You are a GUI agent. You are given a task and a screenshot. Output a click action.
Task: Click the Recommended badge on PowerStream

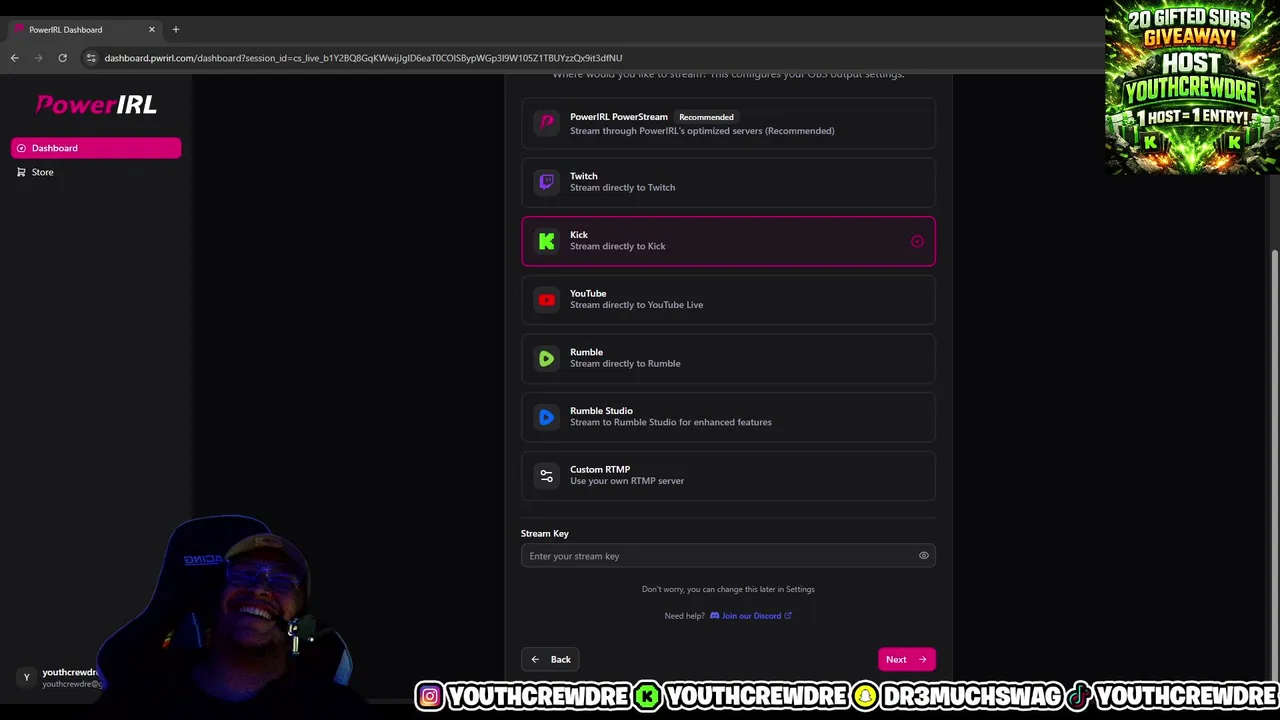pos(706,117)
